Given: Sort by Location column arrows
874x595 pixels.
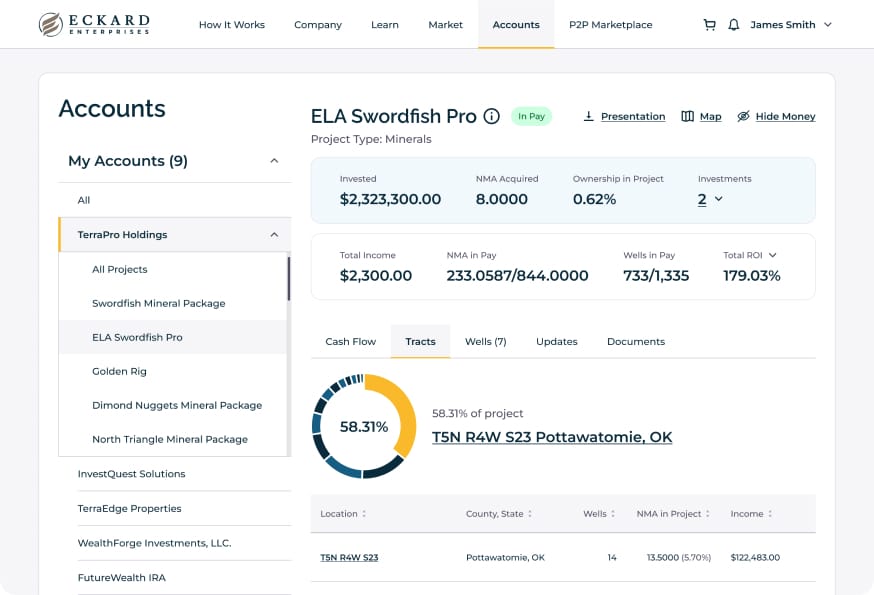Looking at the screenshot, I should click(x=364, y=514).
